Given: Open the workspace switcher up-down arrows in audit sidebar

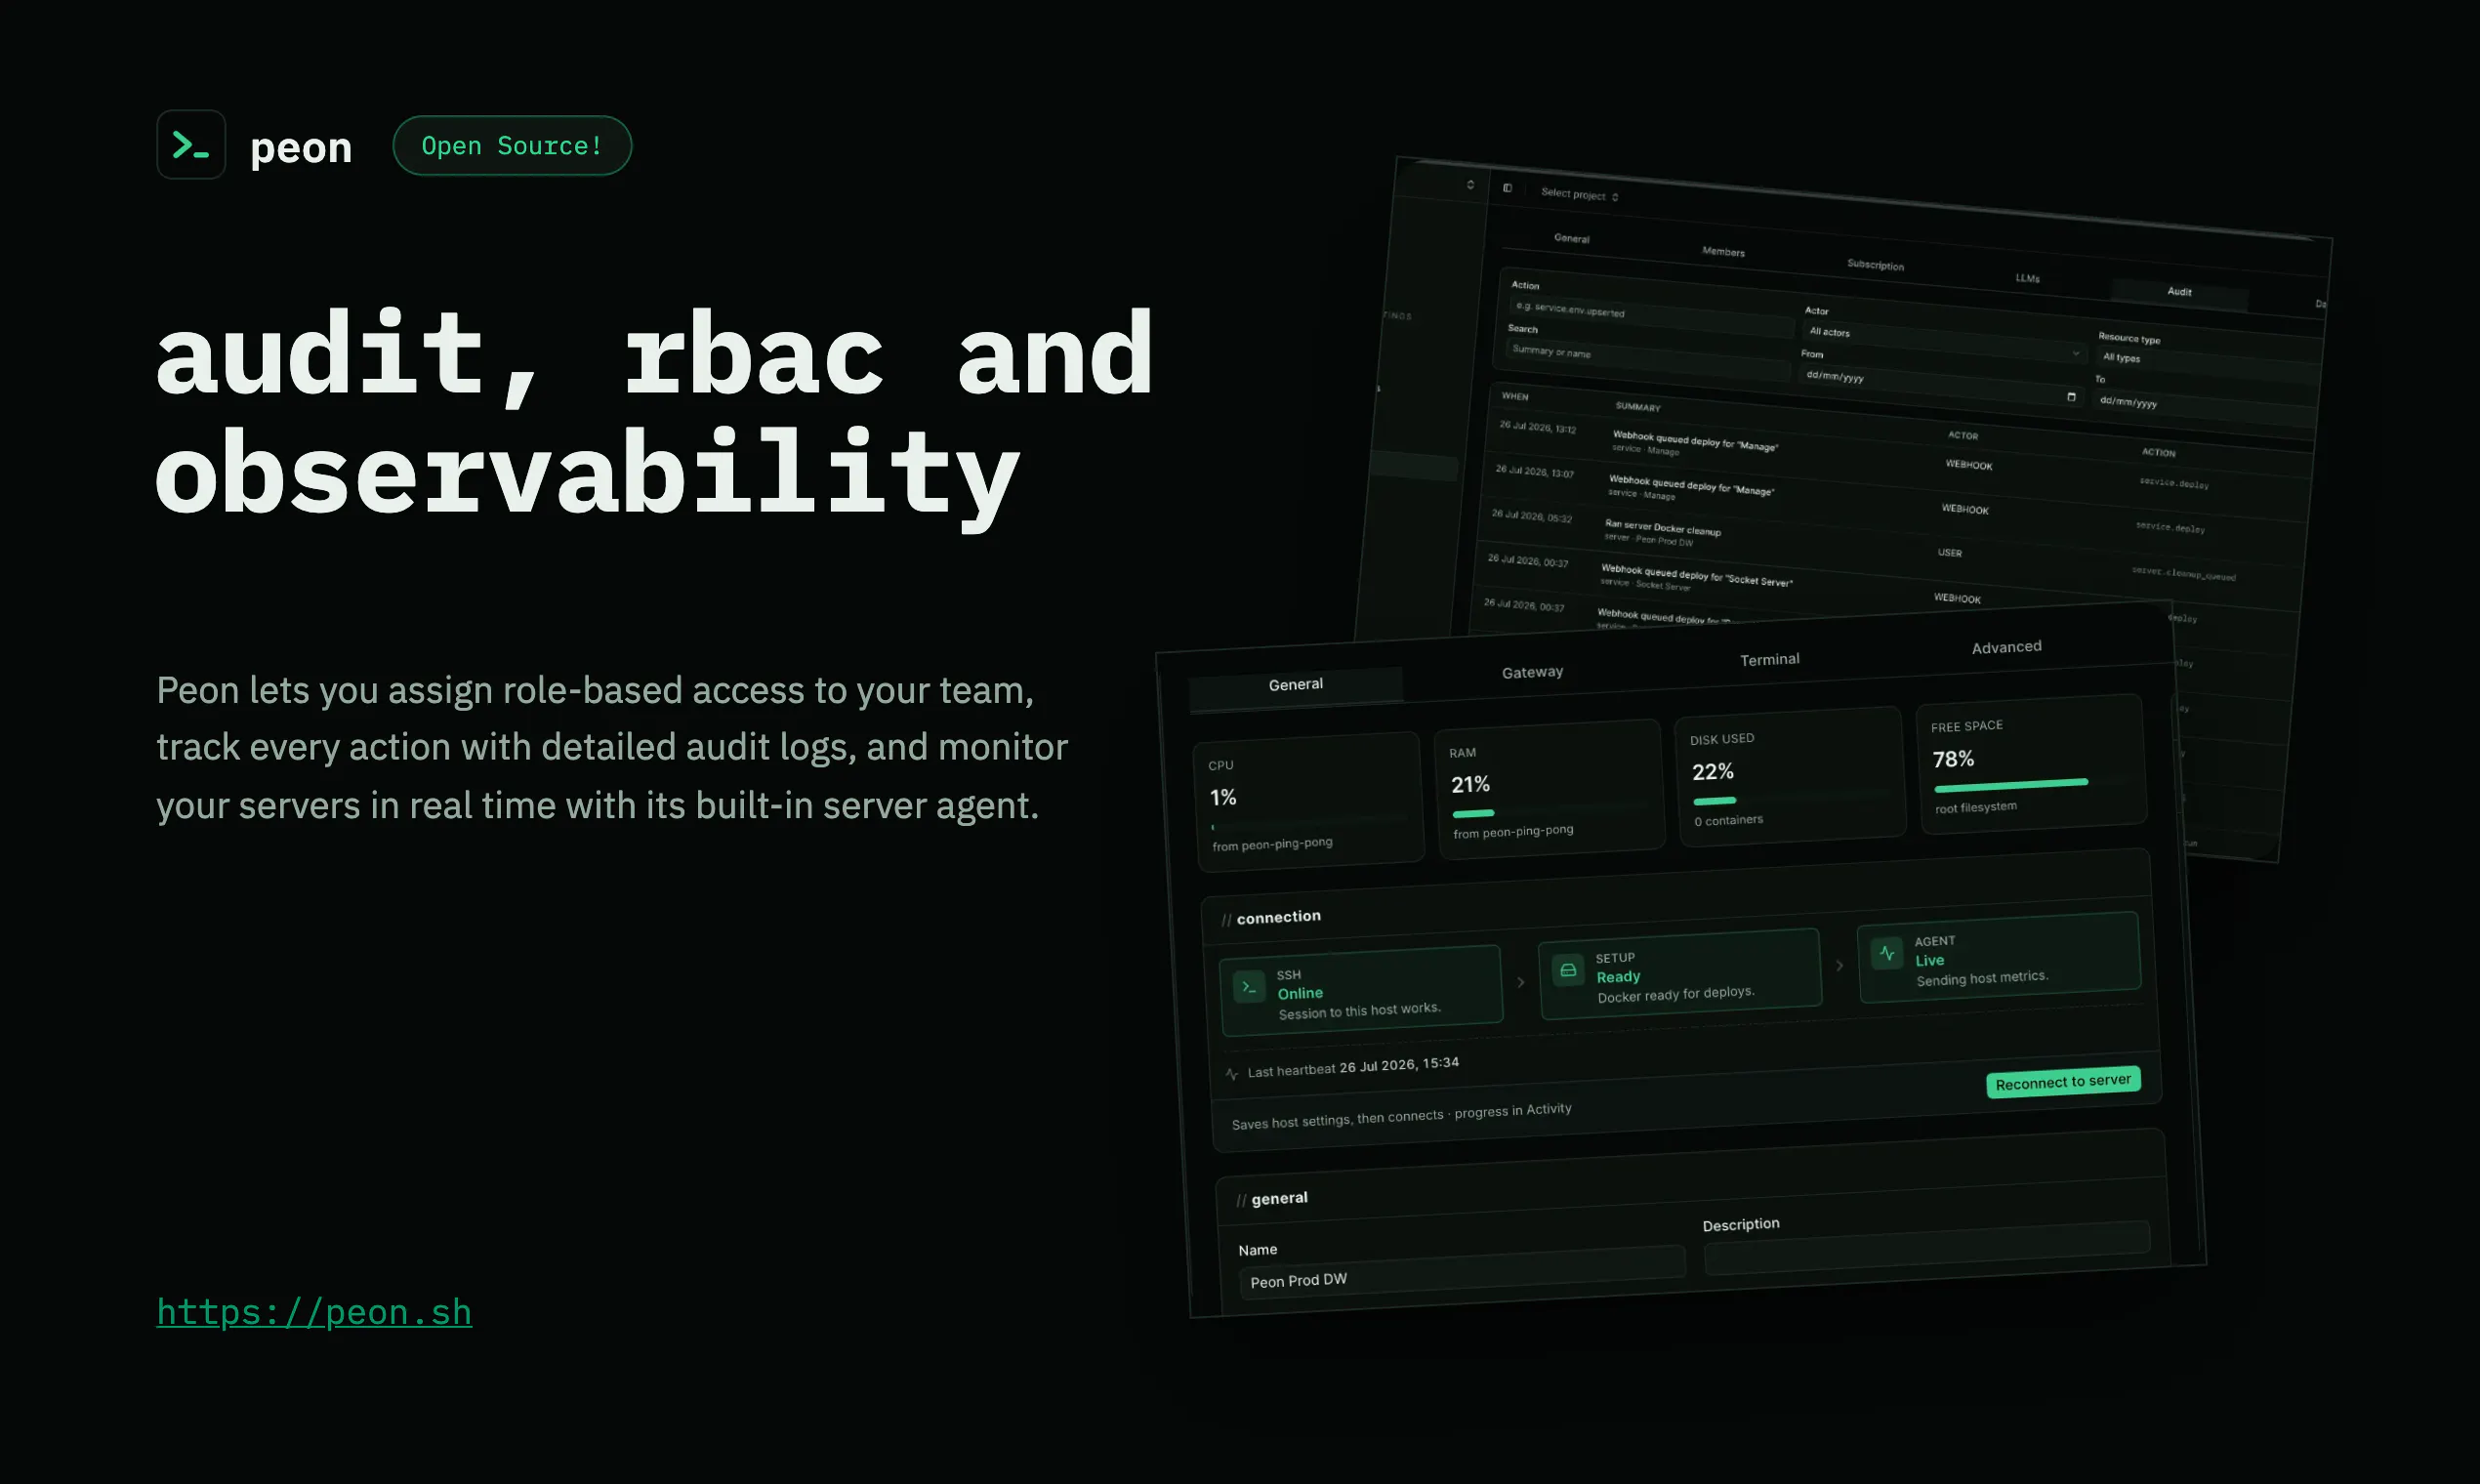Looking at the screenshot, I should pyautogui.click(x=1470, y=185).
